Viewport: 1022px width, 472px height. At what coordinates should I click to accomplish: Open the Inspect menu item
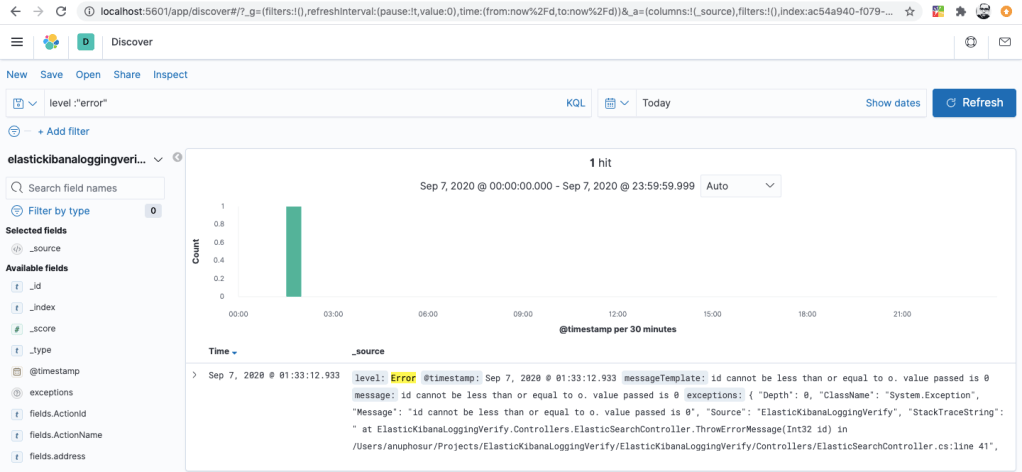(x=170, y=75)
